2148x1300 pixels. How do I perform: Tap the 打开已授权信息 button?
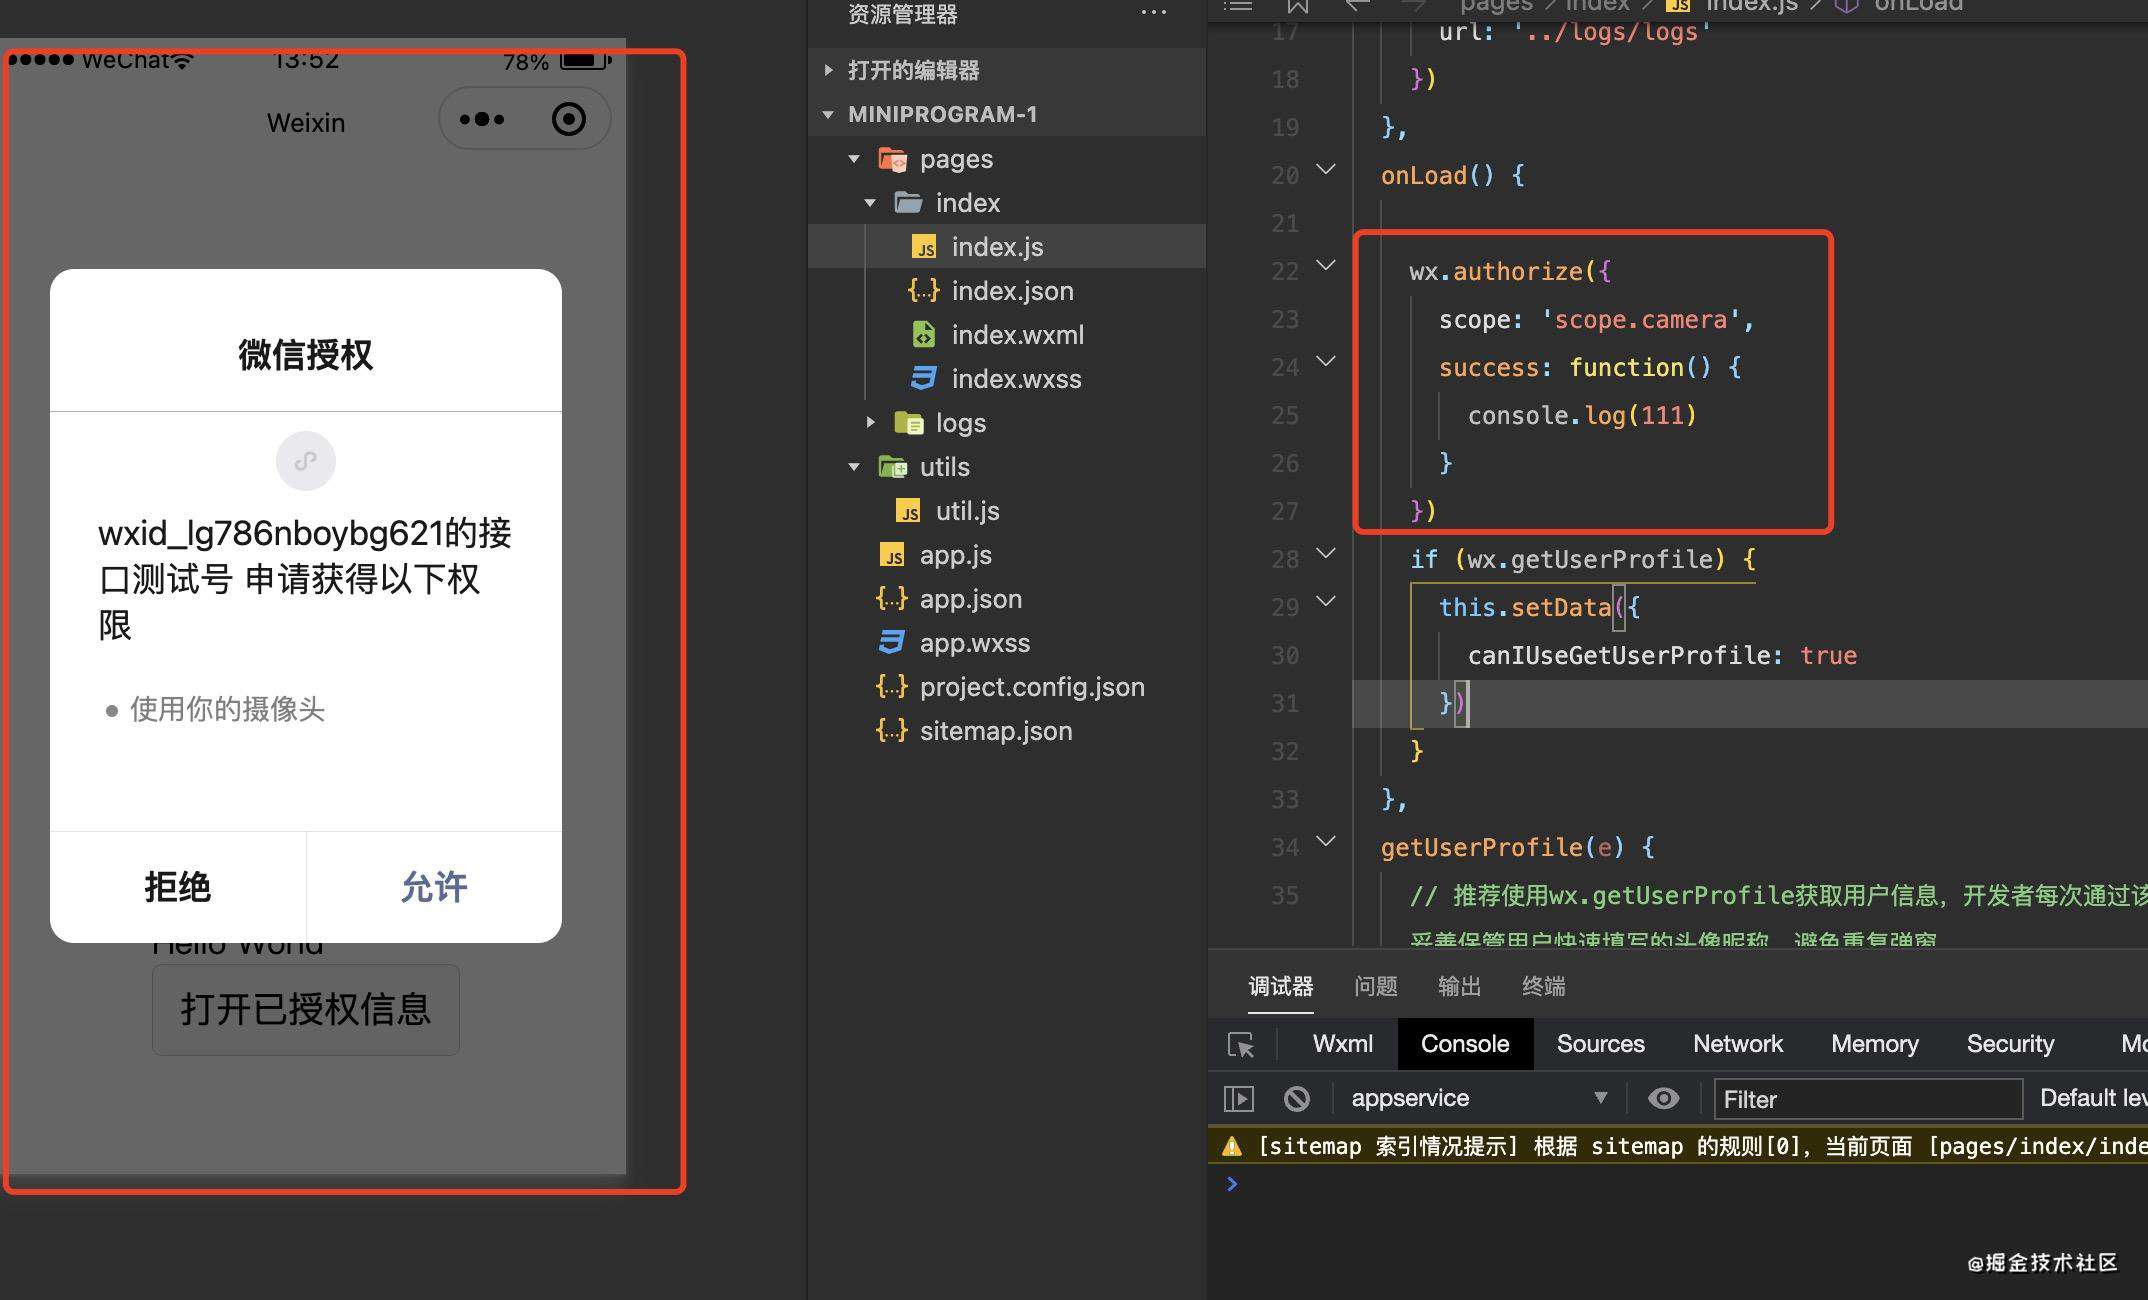306,1009
